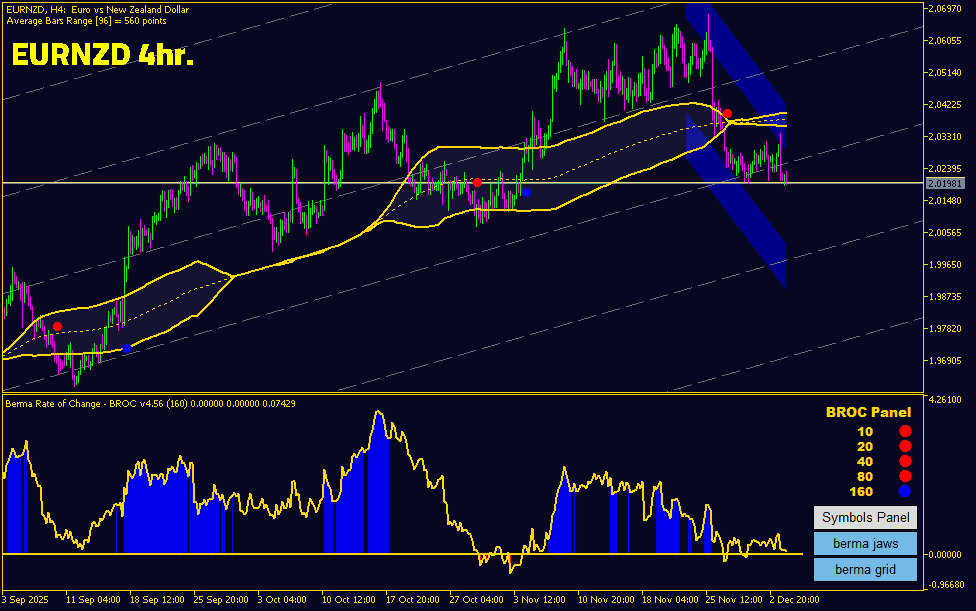Click the 2.05140 price scale label

(x=945, y=73)
